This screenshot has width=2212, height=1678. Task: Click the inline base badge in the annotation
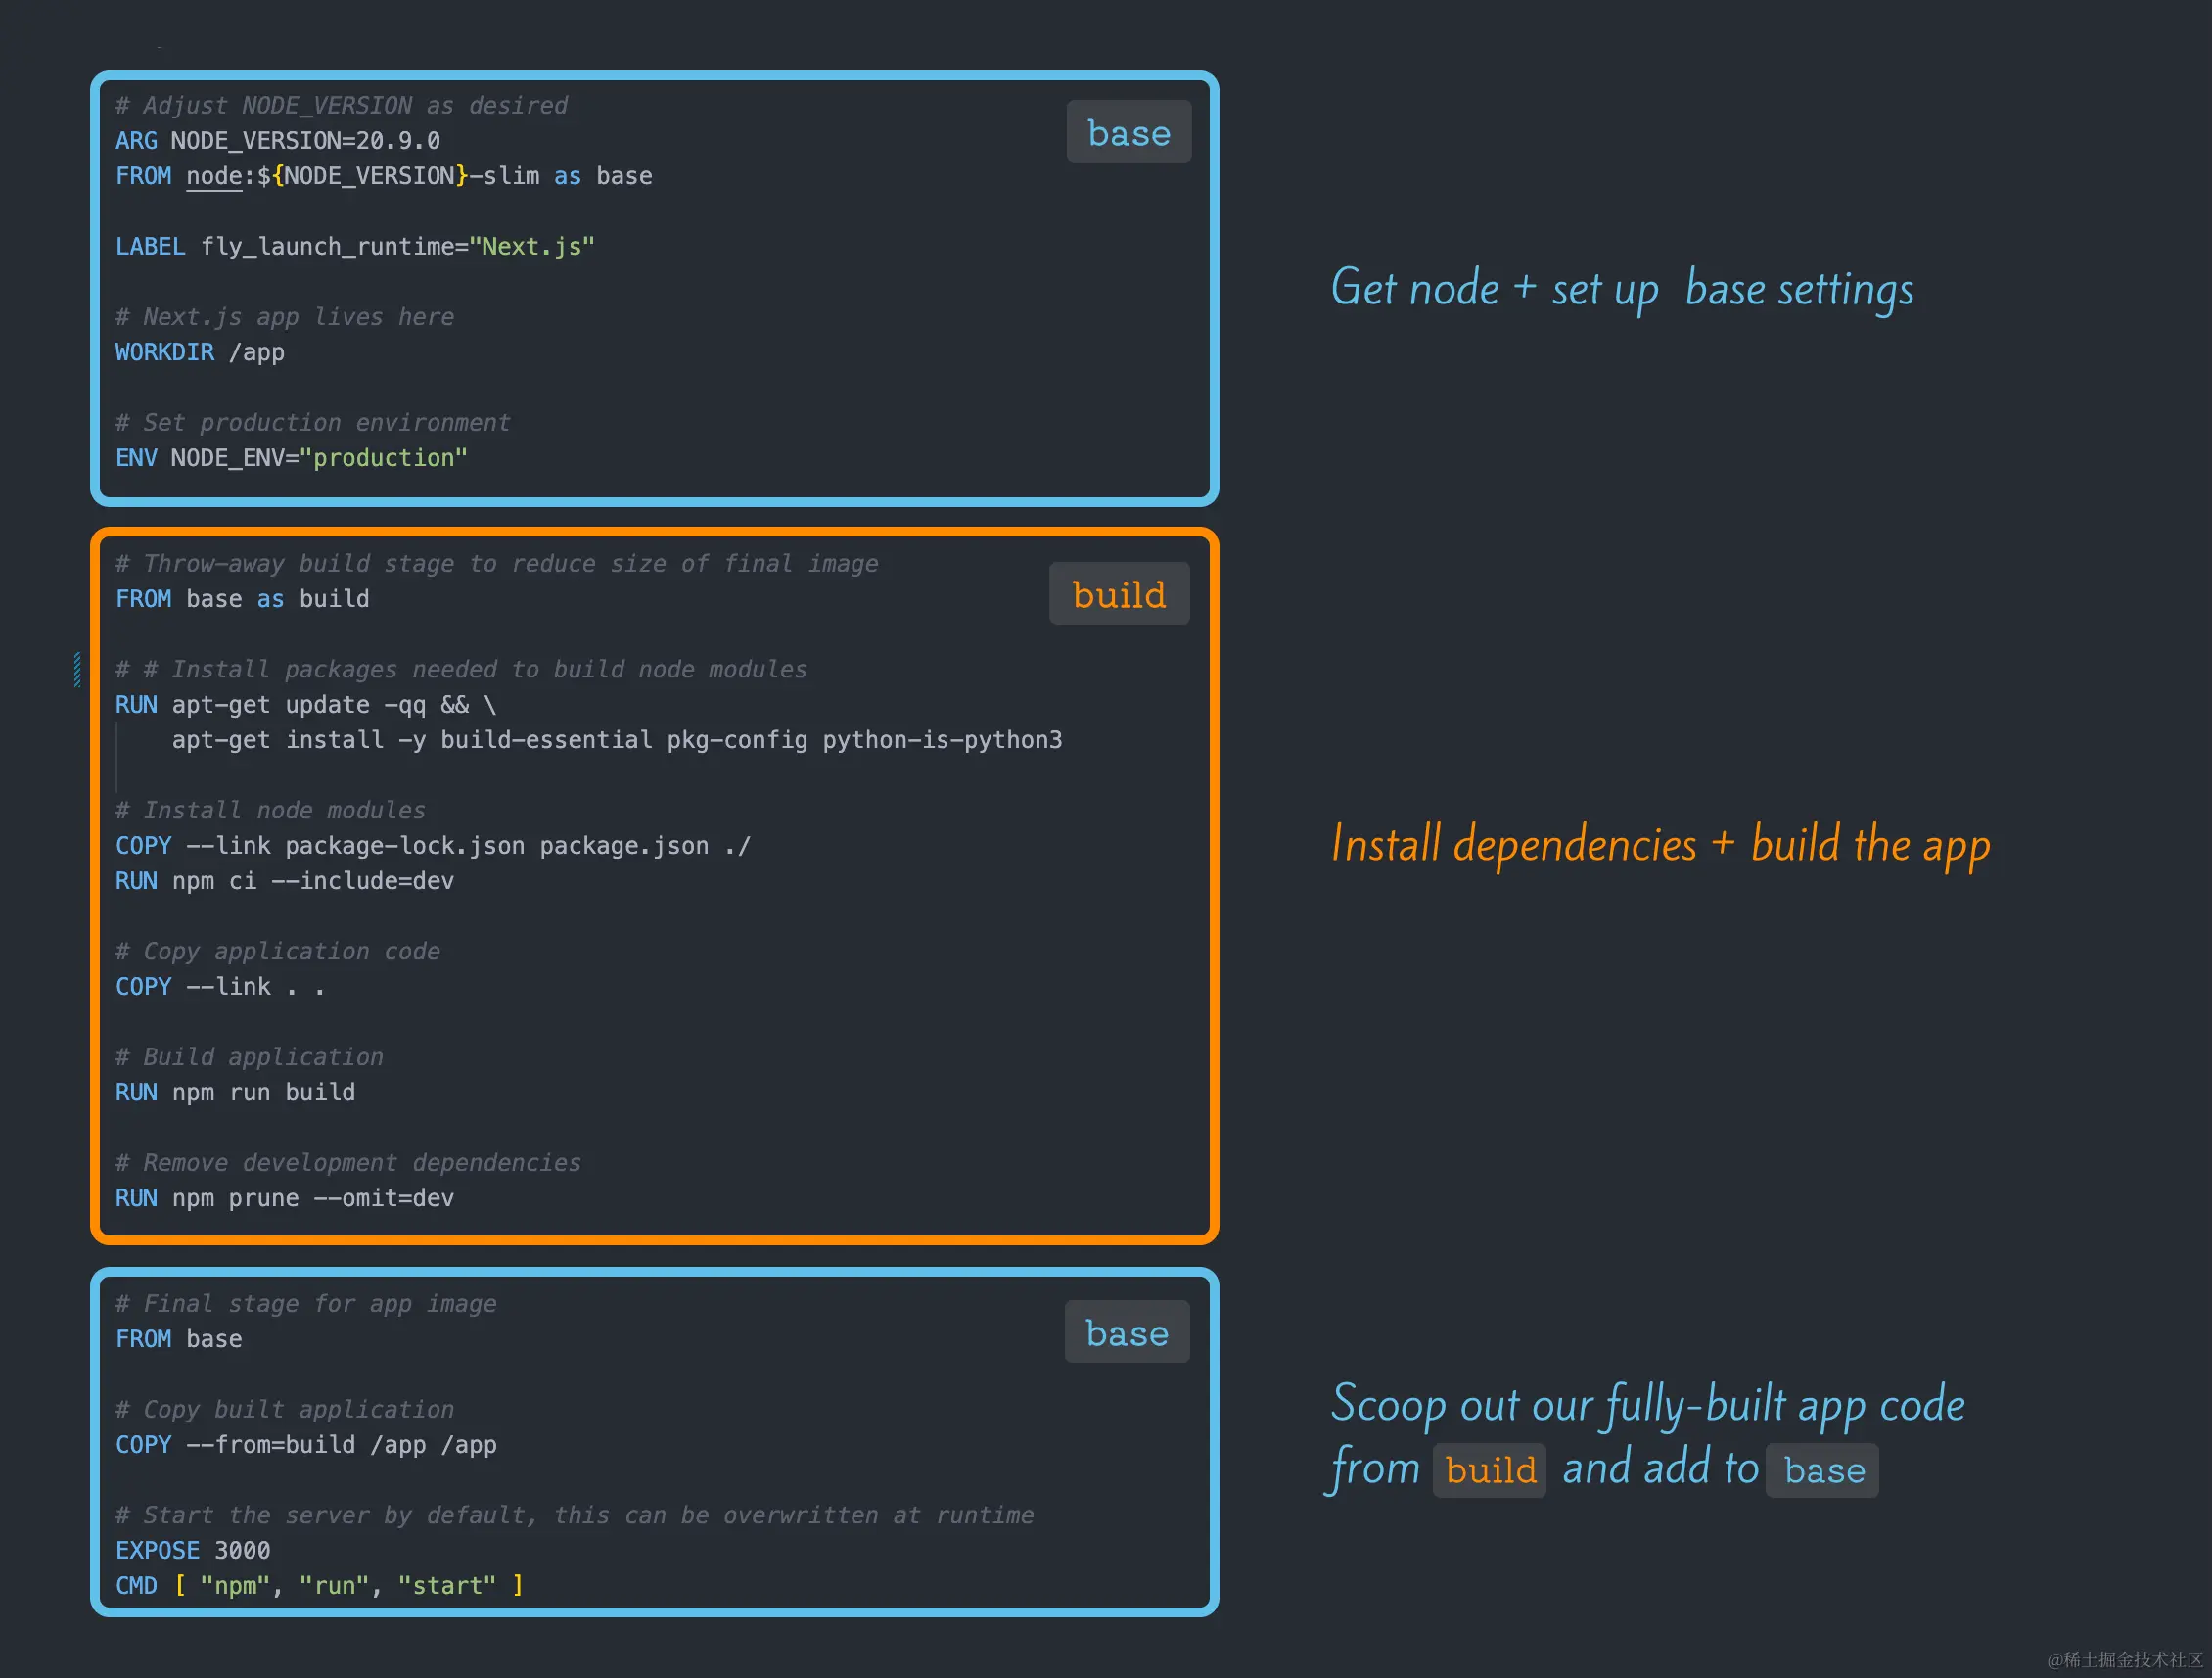point(1823,1469)
